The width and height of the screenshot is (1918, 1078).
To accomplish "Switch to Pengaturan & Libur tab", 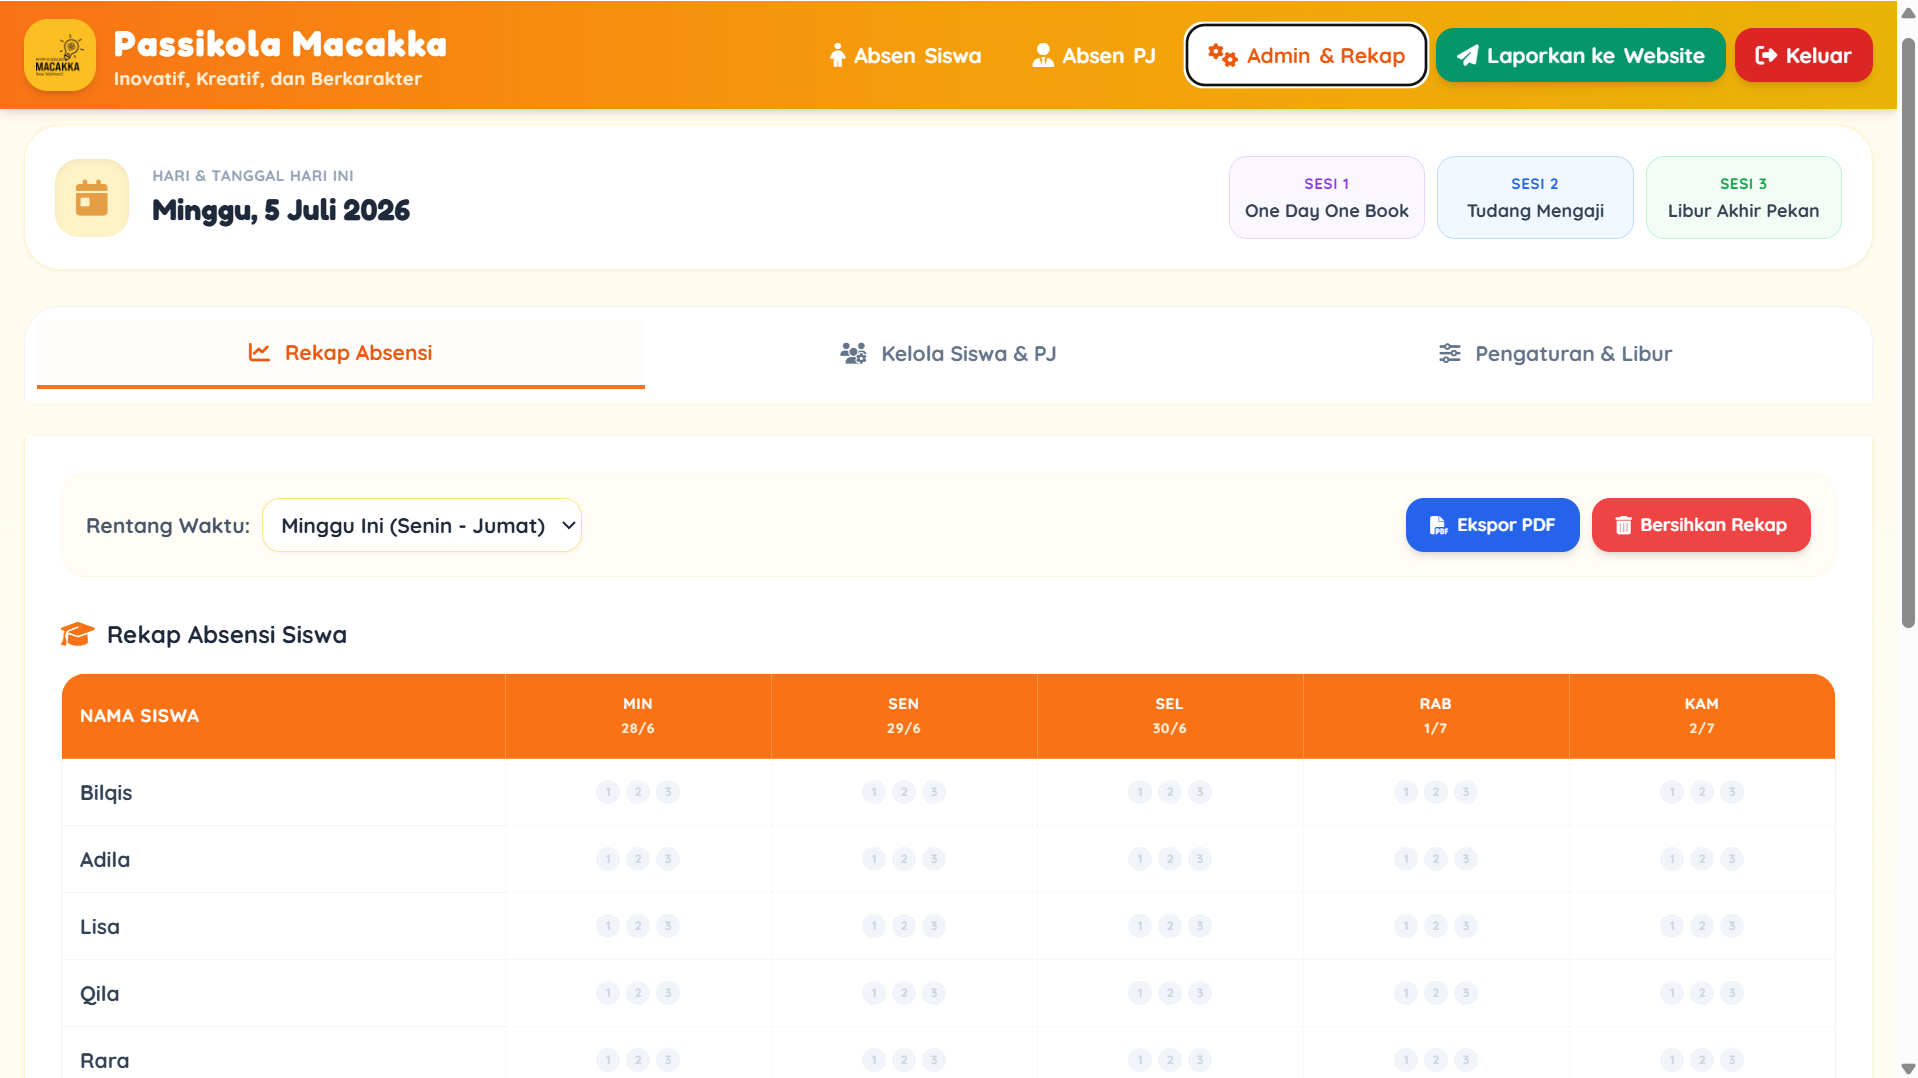I will [x=1555, y=353].
